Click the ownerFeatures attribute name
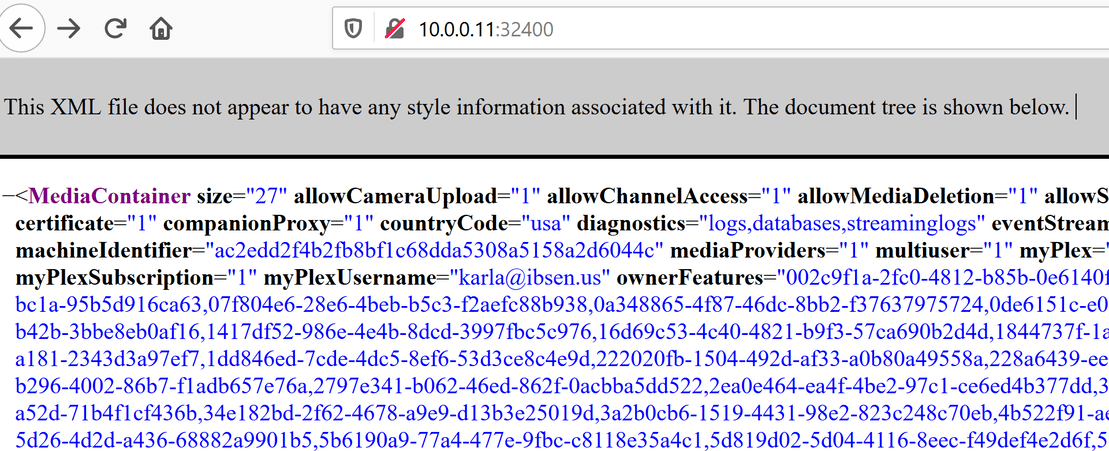Screen dimensions: 1109x451 pos(691,276)
